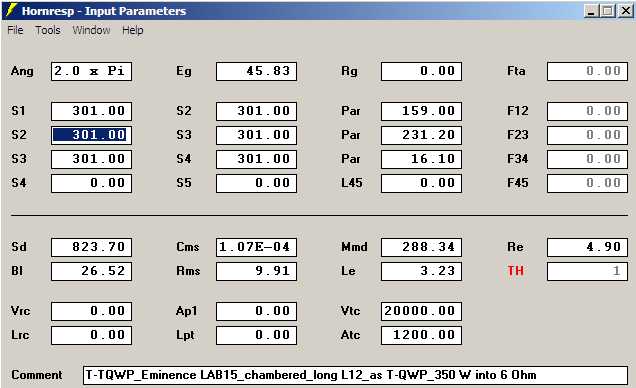Click the Fta label
636x388 pixels.
[x=516, y=71]
